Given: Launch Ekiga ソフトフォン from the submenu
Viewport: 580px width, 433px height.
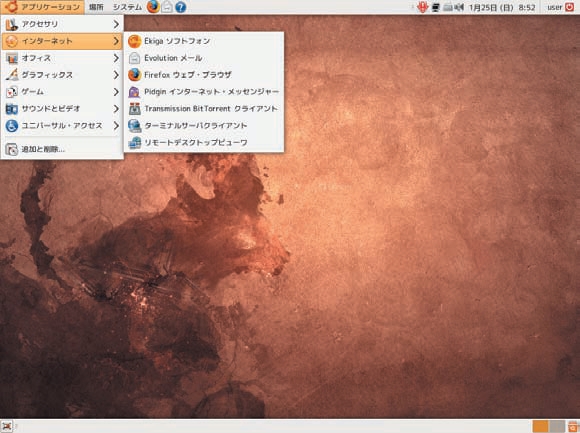Looking at the screenshot, I should click(204, 41).
